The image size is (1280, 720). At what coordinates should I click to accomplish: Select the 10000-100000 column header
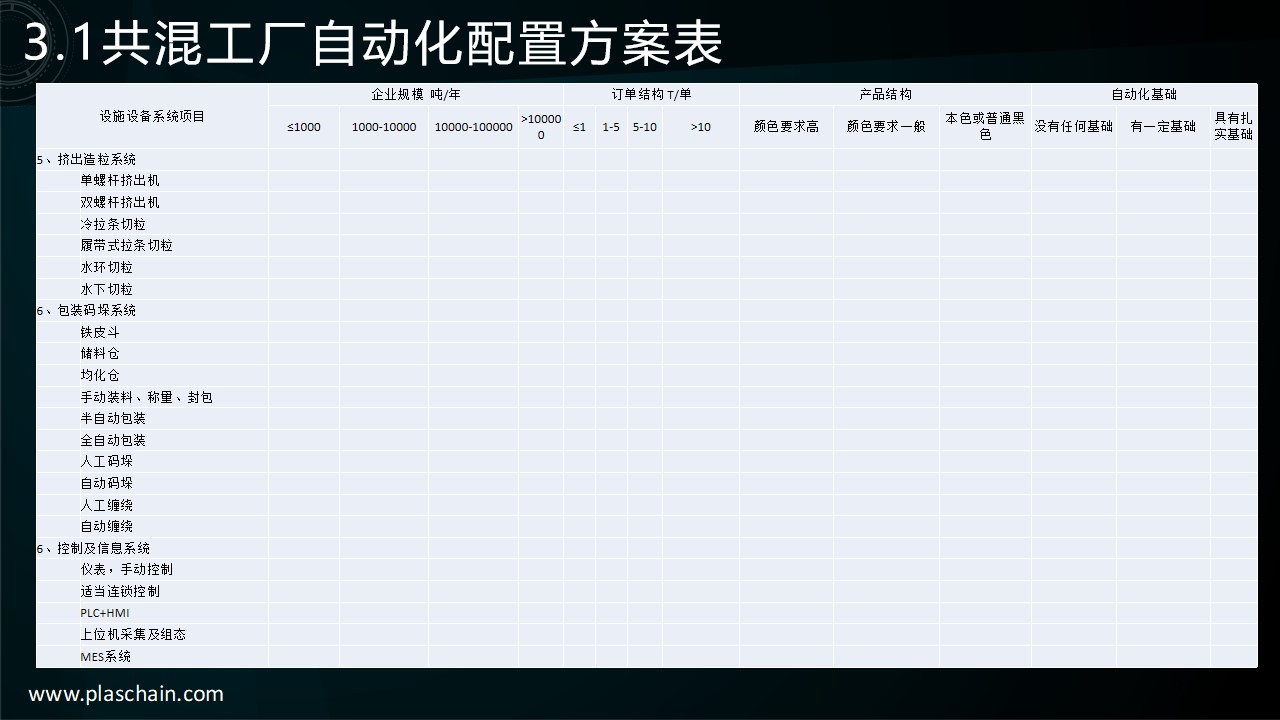[473, 127]
